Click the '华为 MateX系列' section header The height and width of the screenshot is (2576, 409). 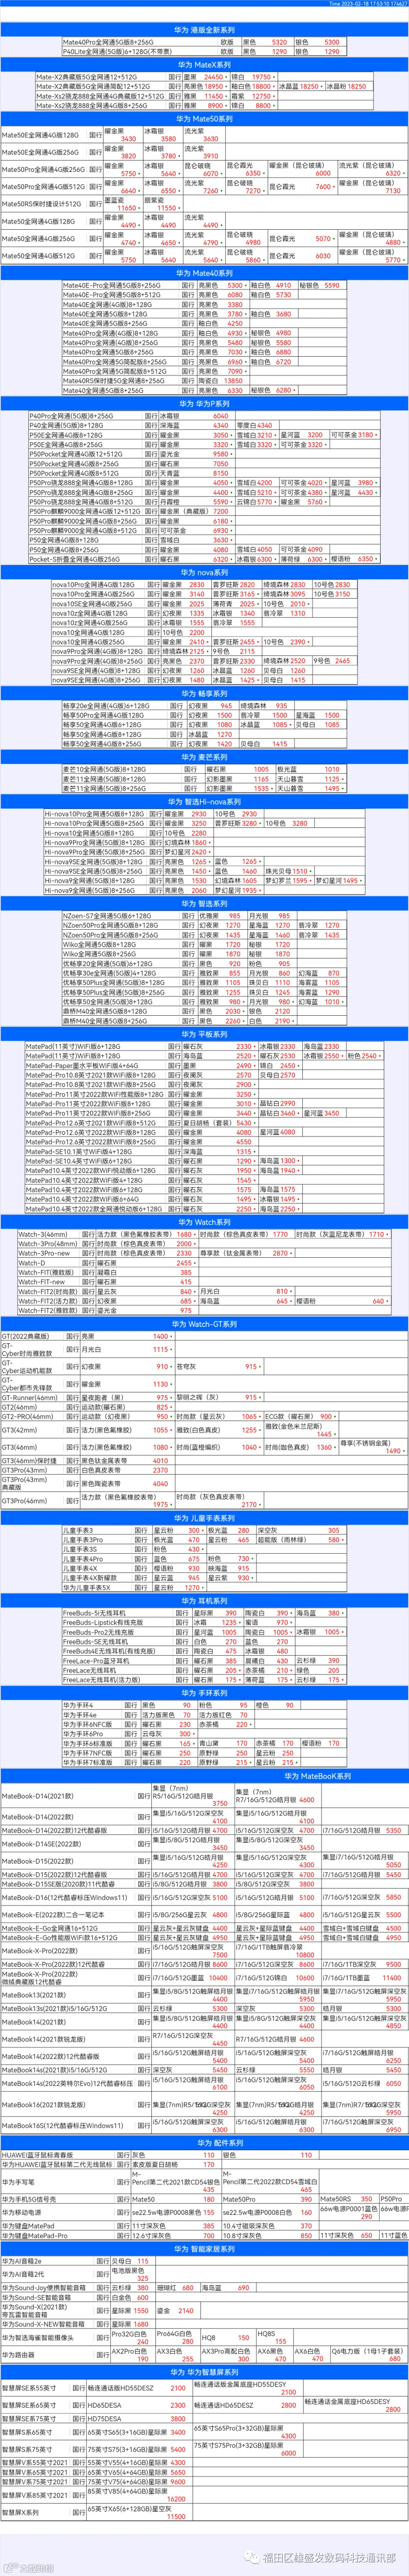[x=204, y=65]
